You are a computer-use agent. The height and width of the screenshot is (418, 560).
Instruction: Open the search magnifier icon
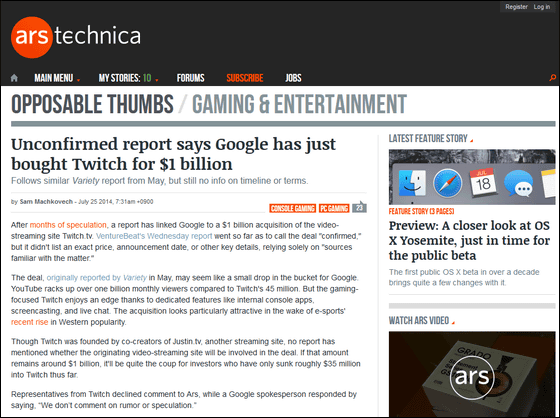coord(552,78)
